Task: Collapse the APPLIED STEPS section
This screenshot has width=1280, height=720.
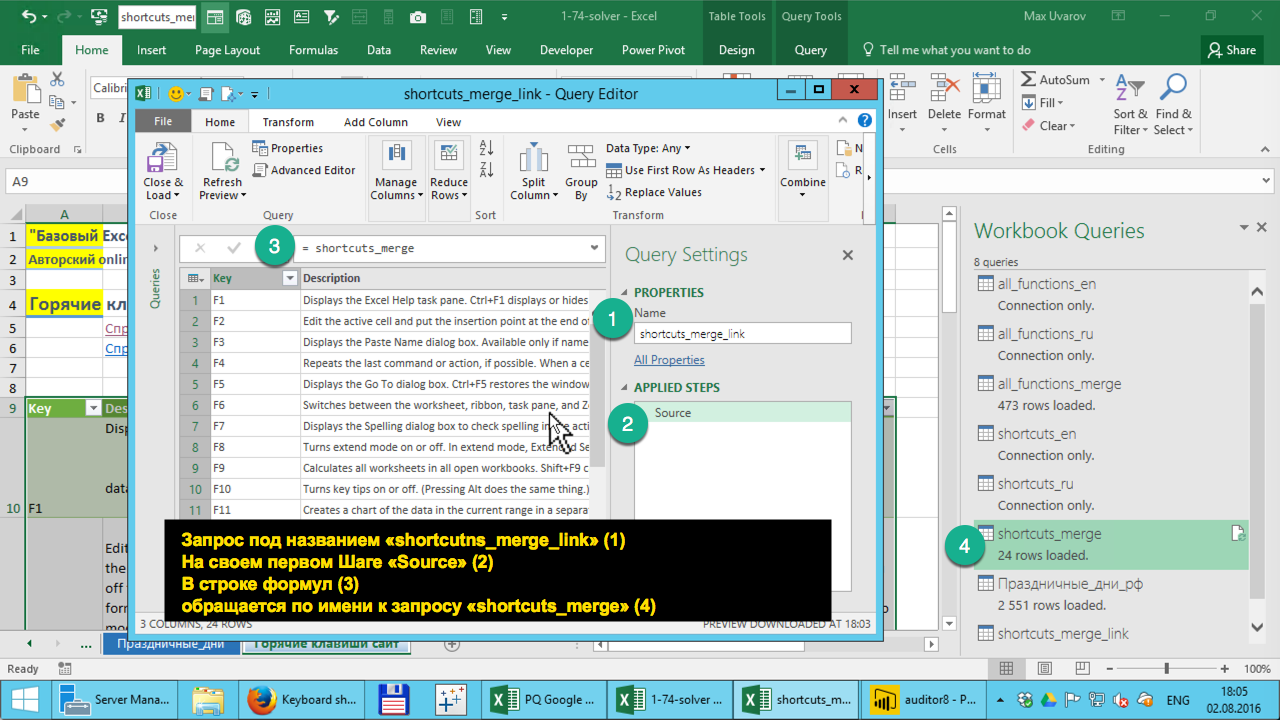Action: [x=625, y=388]
